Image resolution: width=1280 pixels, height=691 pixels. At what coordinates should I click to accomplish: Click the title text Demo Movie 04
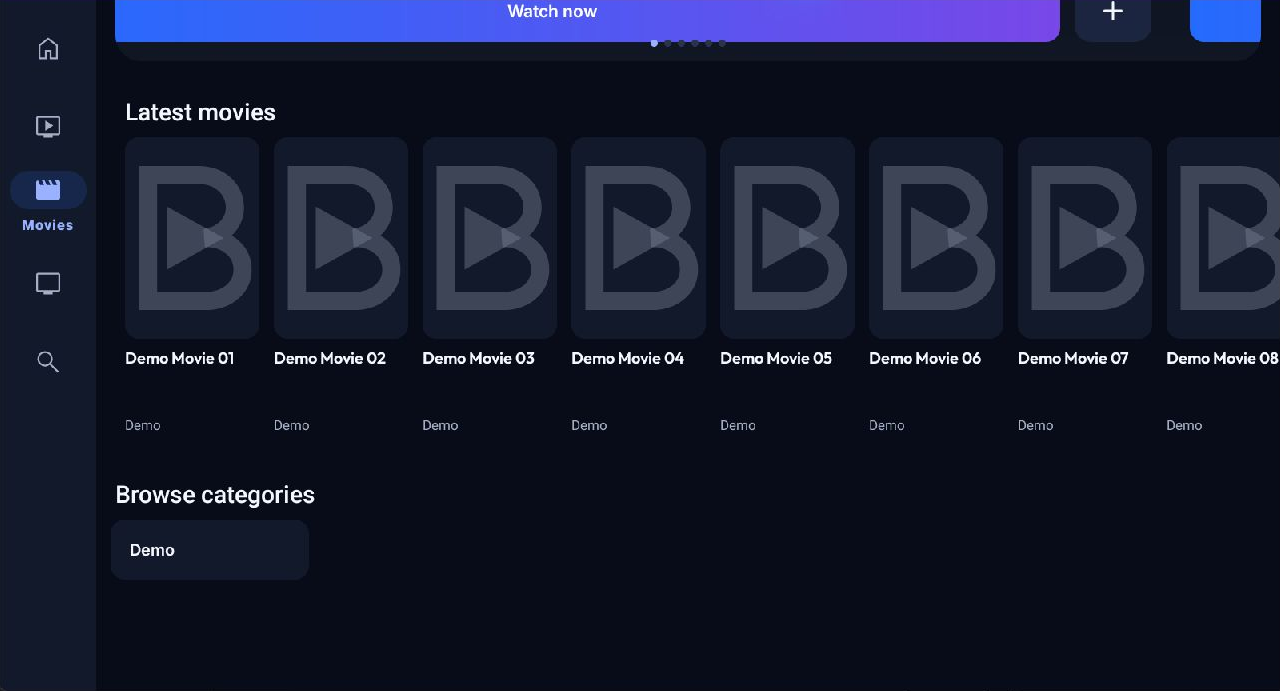pyautogui.click(x=628, y=358)
